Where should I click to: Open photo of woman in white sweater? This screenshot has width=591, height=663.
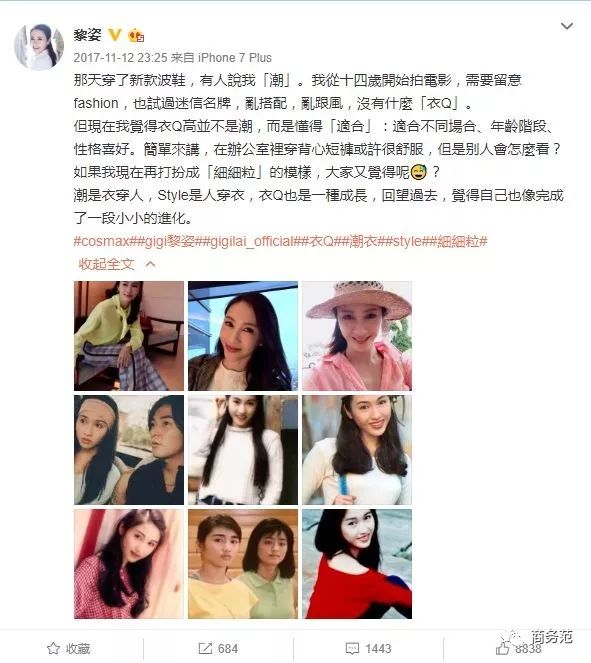243,450
